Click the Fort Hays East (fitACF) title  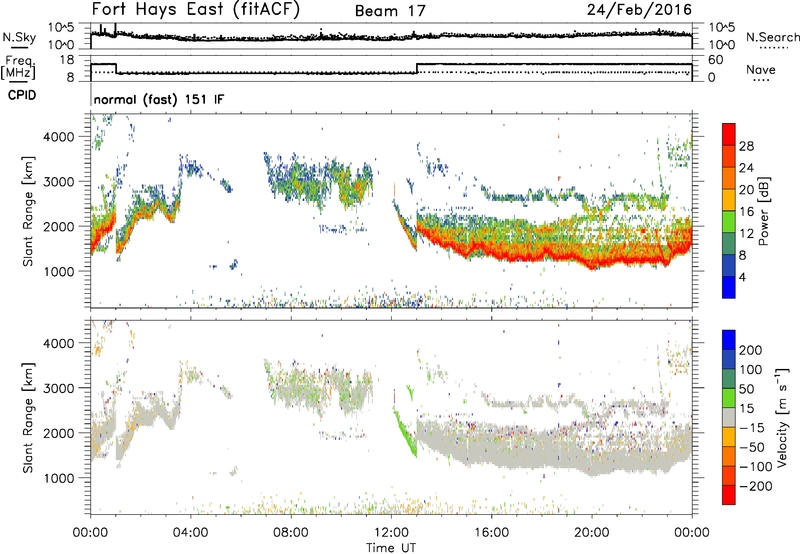click(196, 10)
